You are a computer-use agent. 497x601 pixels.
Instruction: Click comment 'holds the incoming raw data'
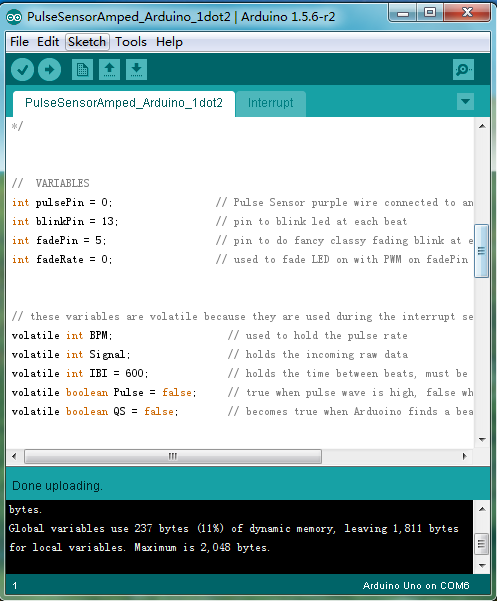pyautogui.click(x=326, y=355)
